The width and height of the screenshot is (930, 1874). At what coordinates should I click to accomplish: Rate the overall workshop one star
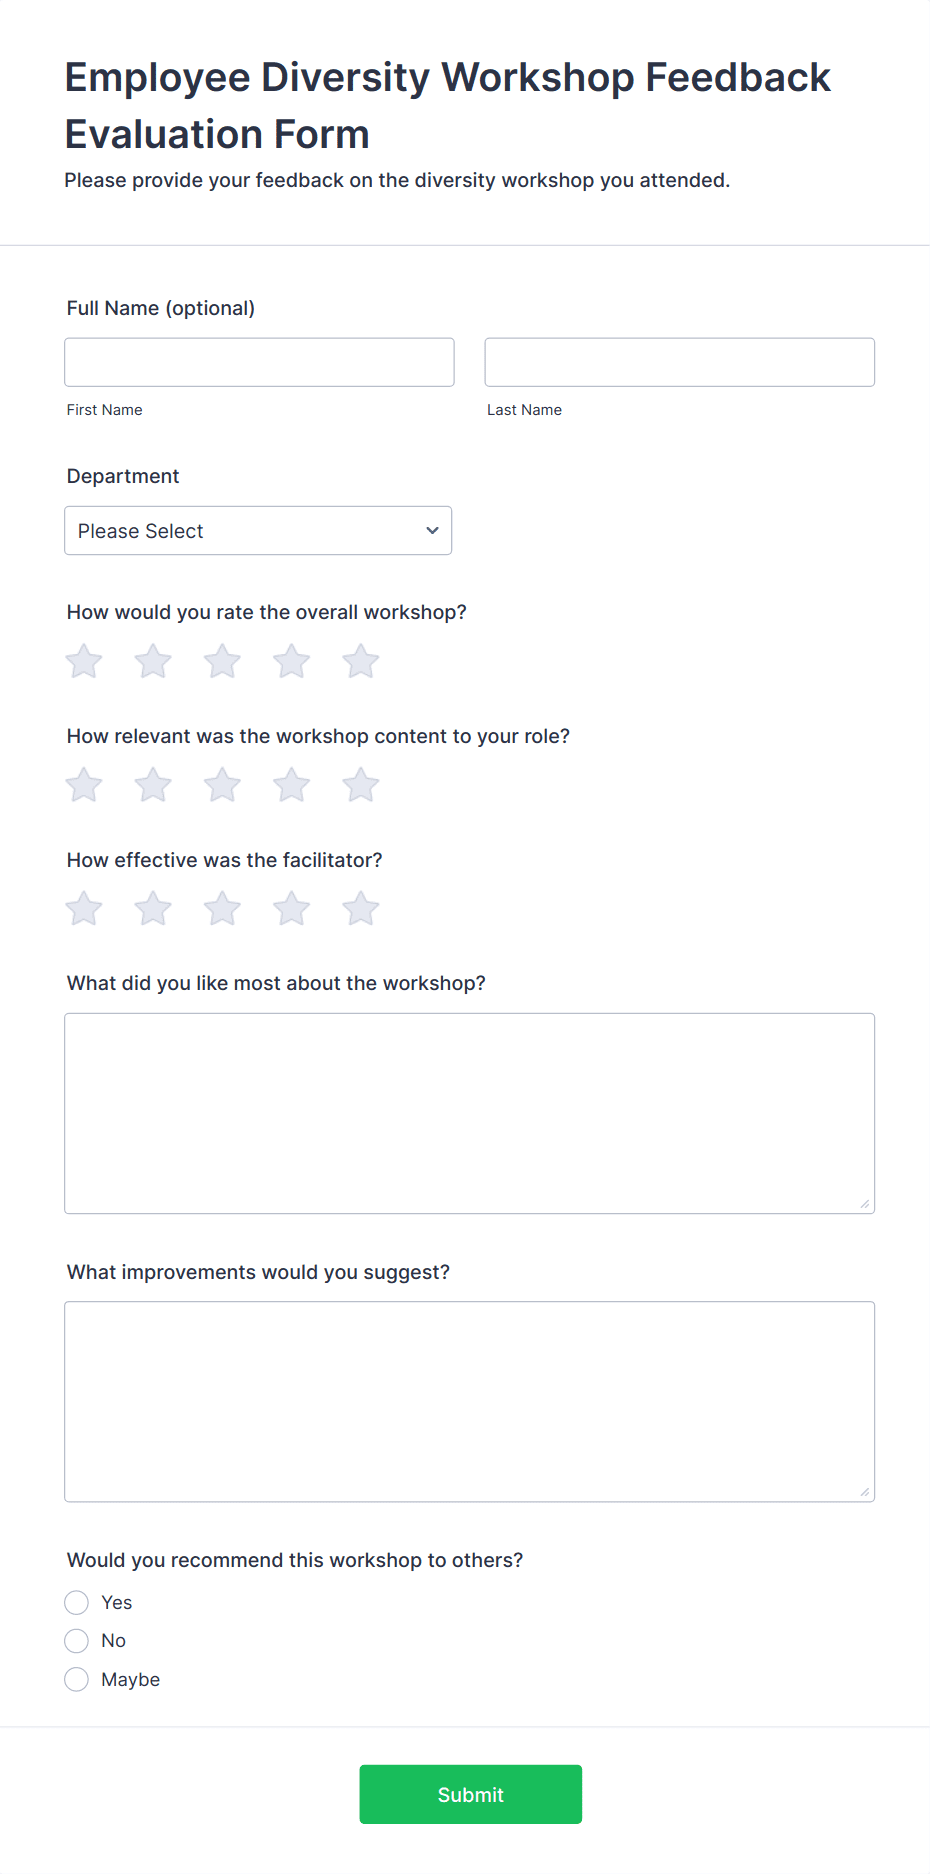[83, 661]
